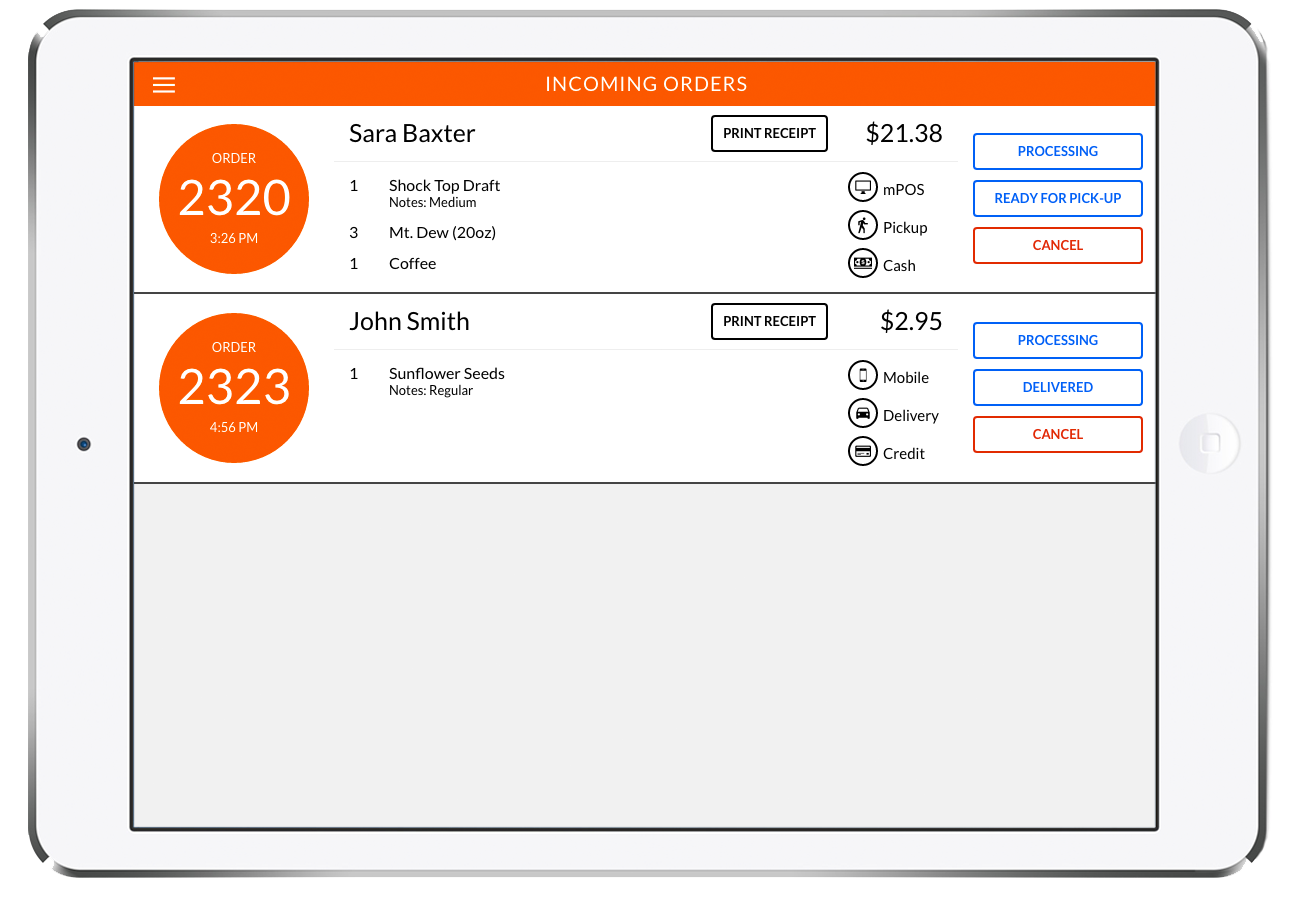This screenshot has height=900, width=1300.
Task: Select the order 2320 orange circle
Action: (234, 199)
